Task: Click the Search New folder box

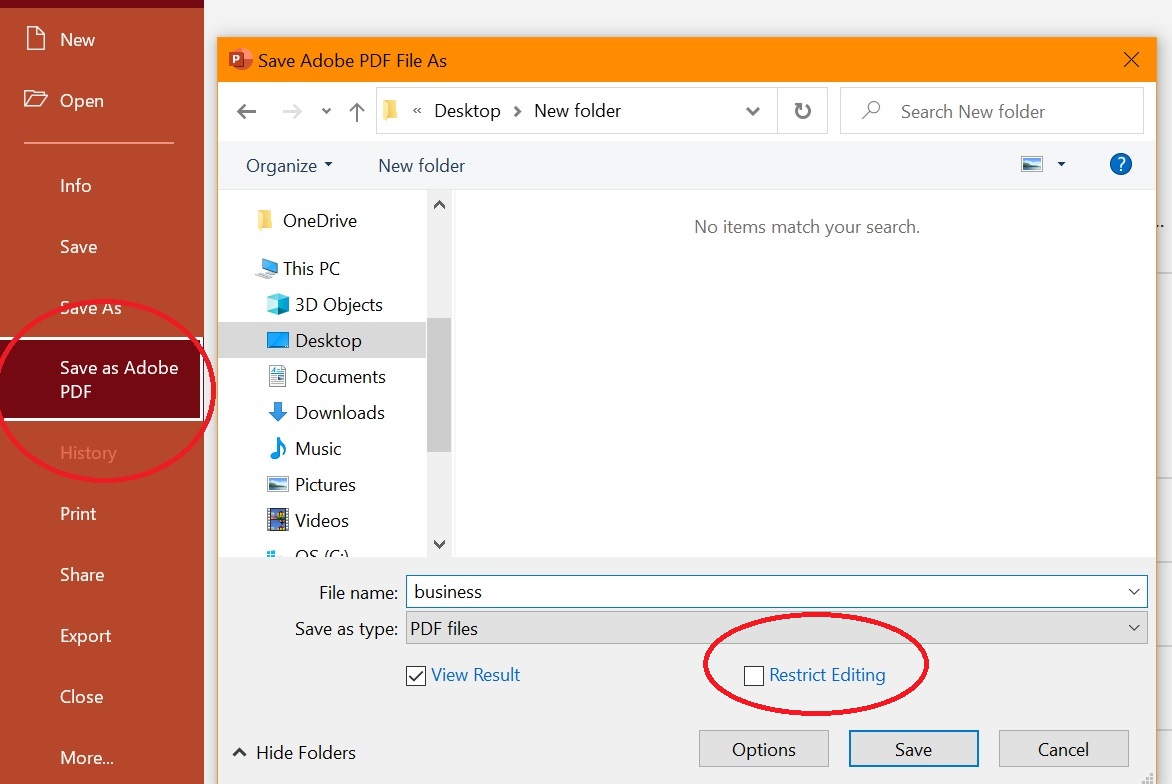Action: 991,111
